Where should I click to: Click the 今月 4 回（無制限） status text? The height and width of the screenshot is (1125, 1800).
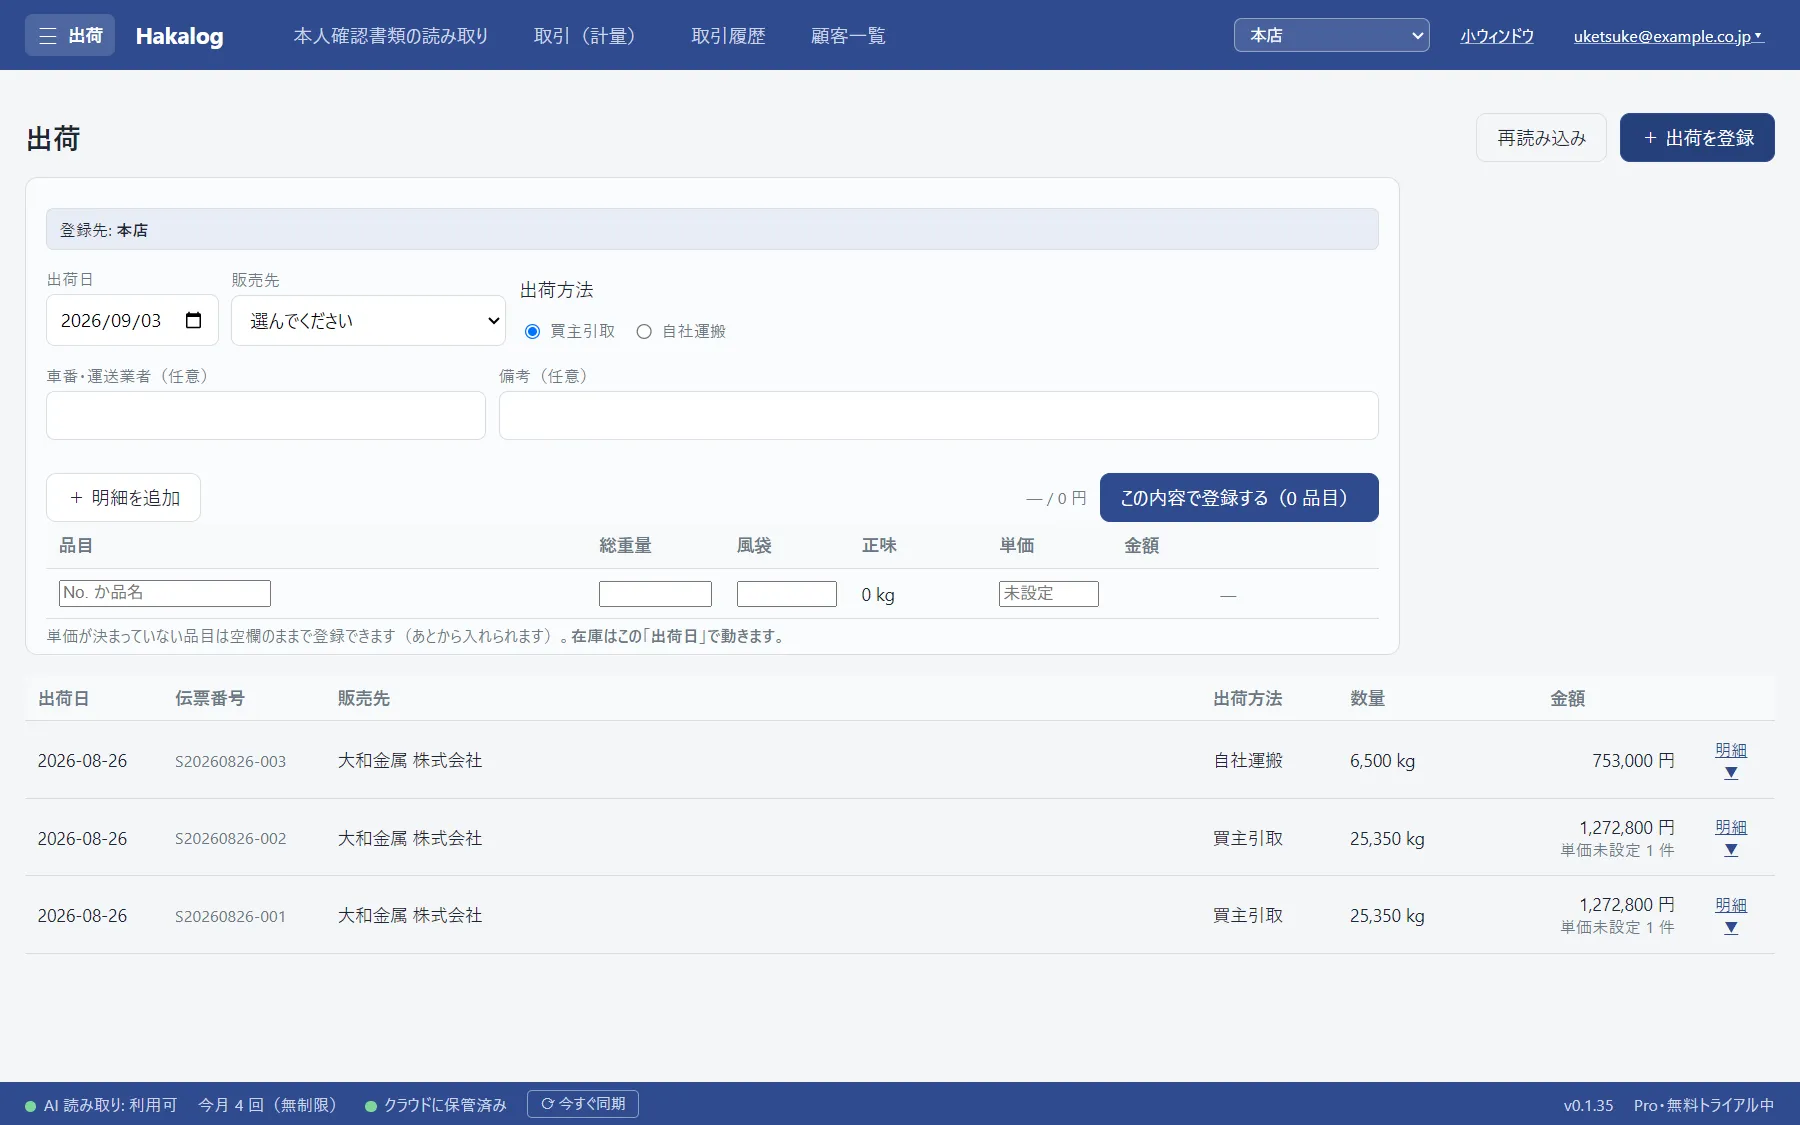point(270,1105)
